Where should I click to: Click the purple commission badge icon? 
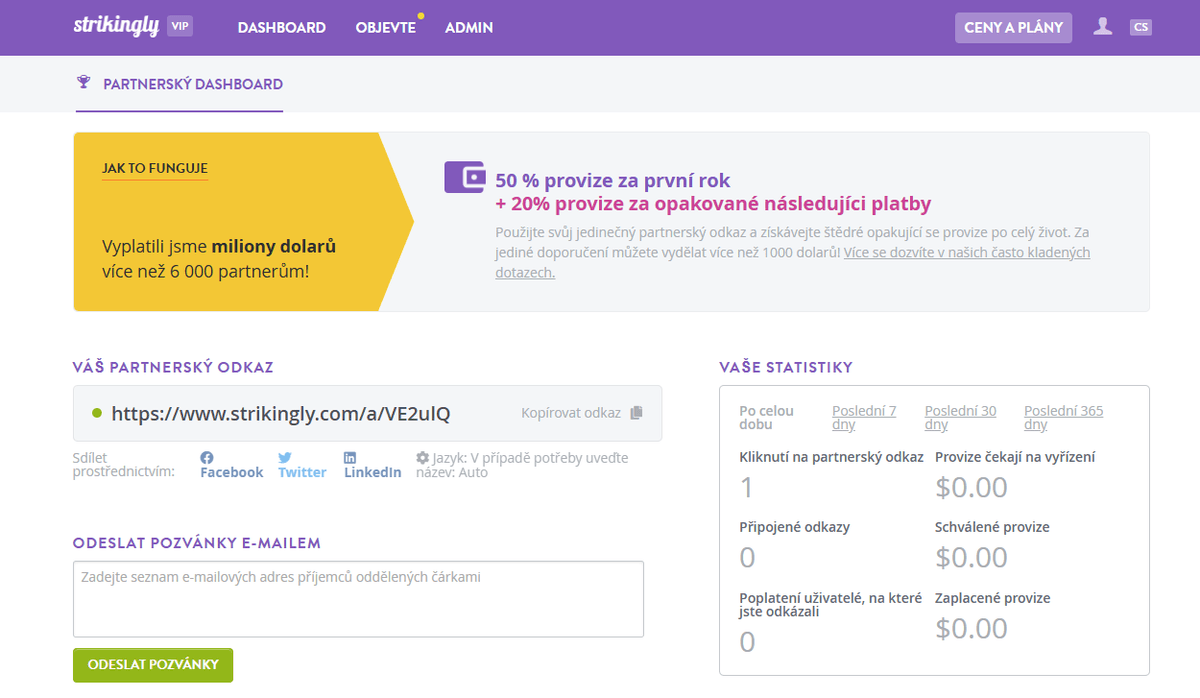coord(463,176)
